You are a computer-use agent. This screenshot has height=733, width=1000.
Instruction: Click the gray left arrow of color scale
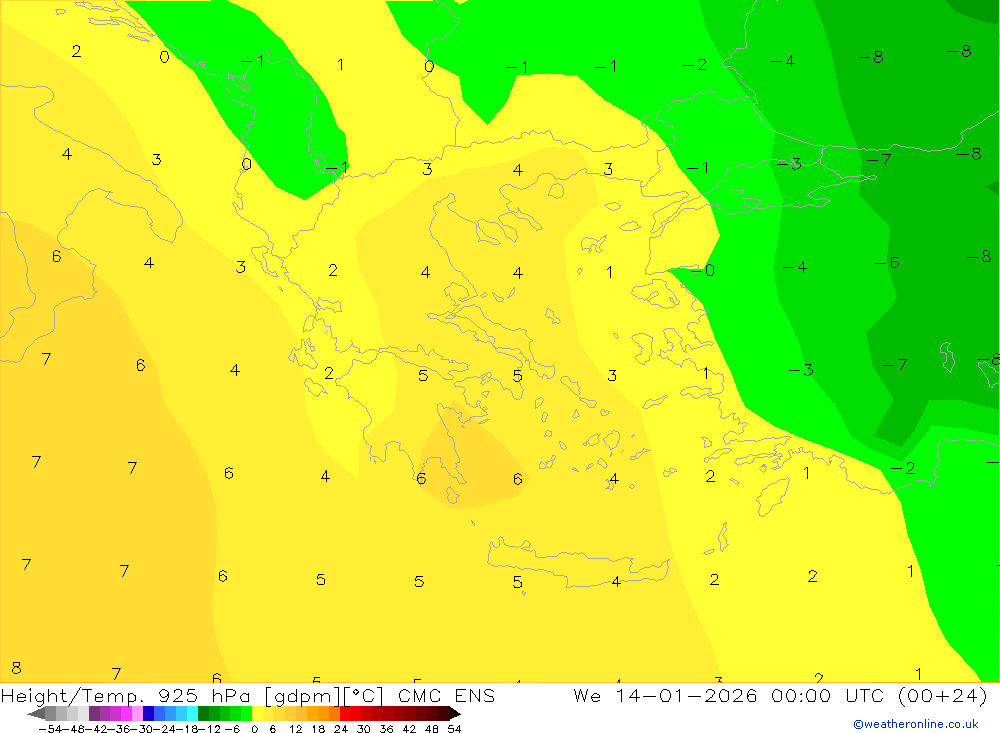36,713
